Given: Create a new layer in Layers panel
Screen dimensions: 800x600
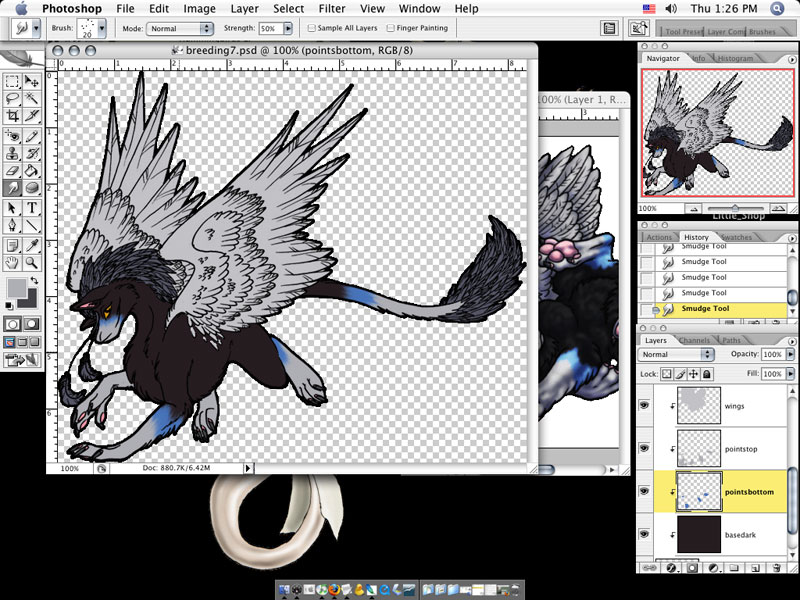Looking at the screenshot, I should [x=756, y=567].
